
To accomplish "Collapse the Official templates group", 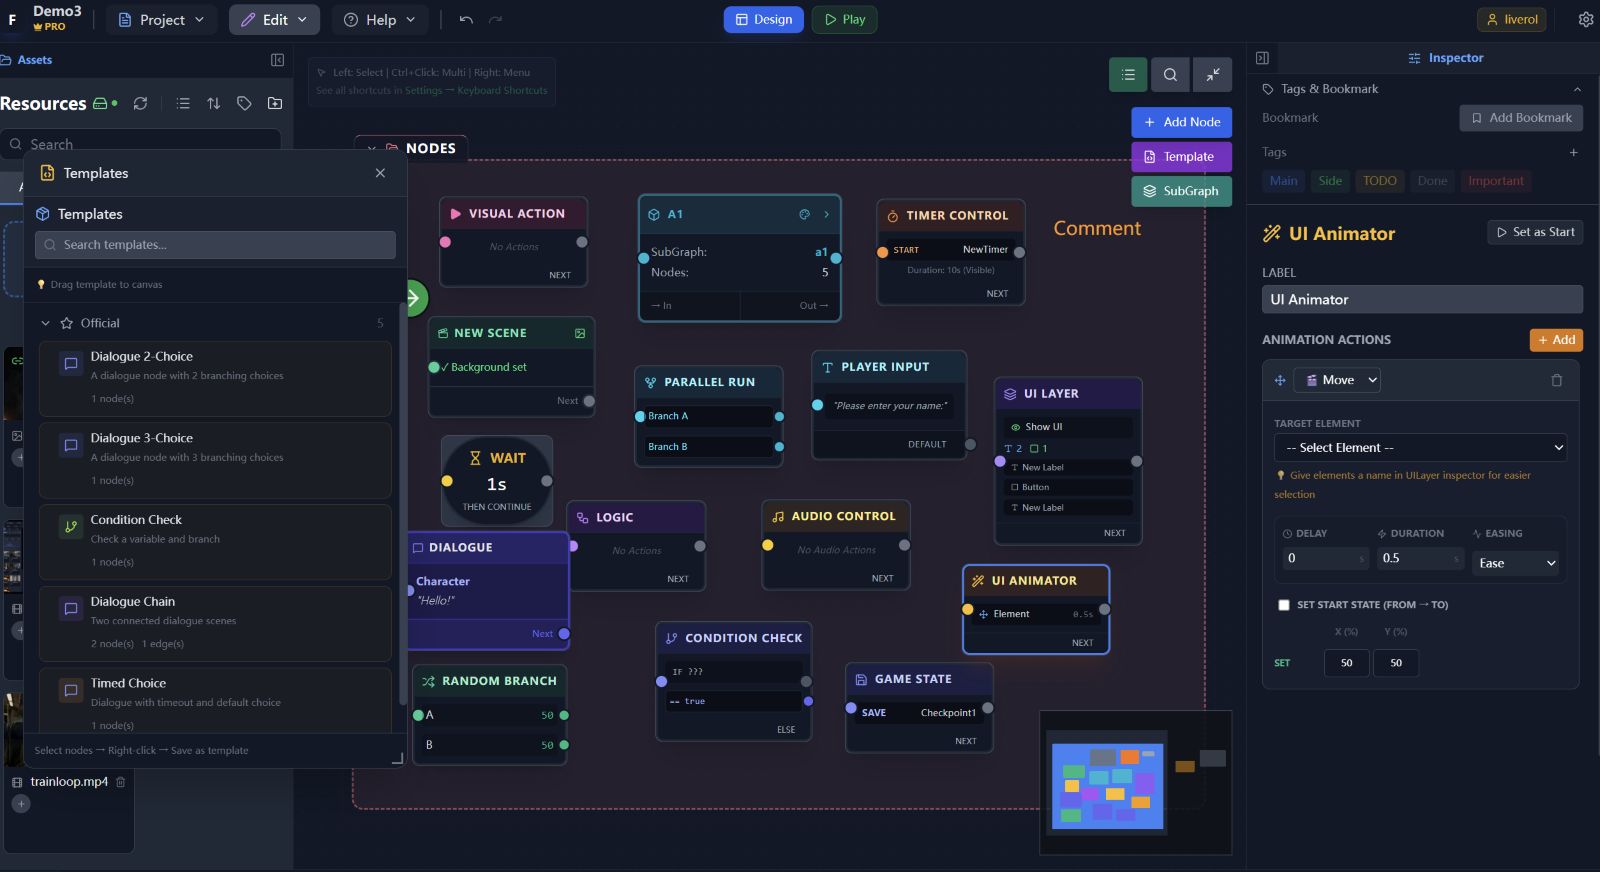I will (x=45, y=323).
